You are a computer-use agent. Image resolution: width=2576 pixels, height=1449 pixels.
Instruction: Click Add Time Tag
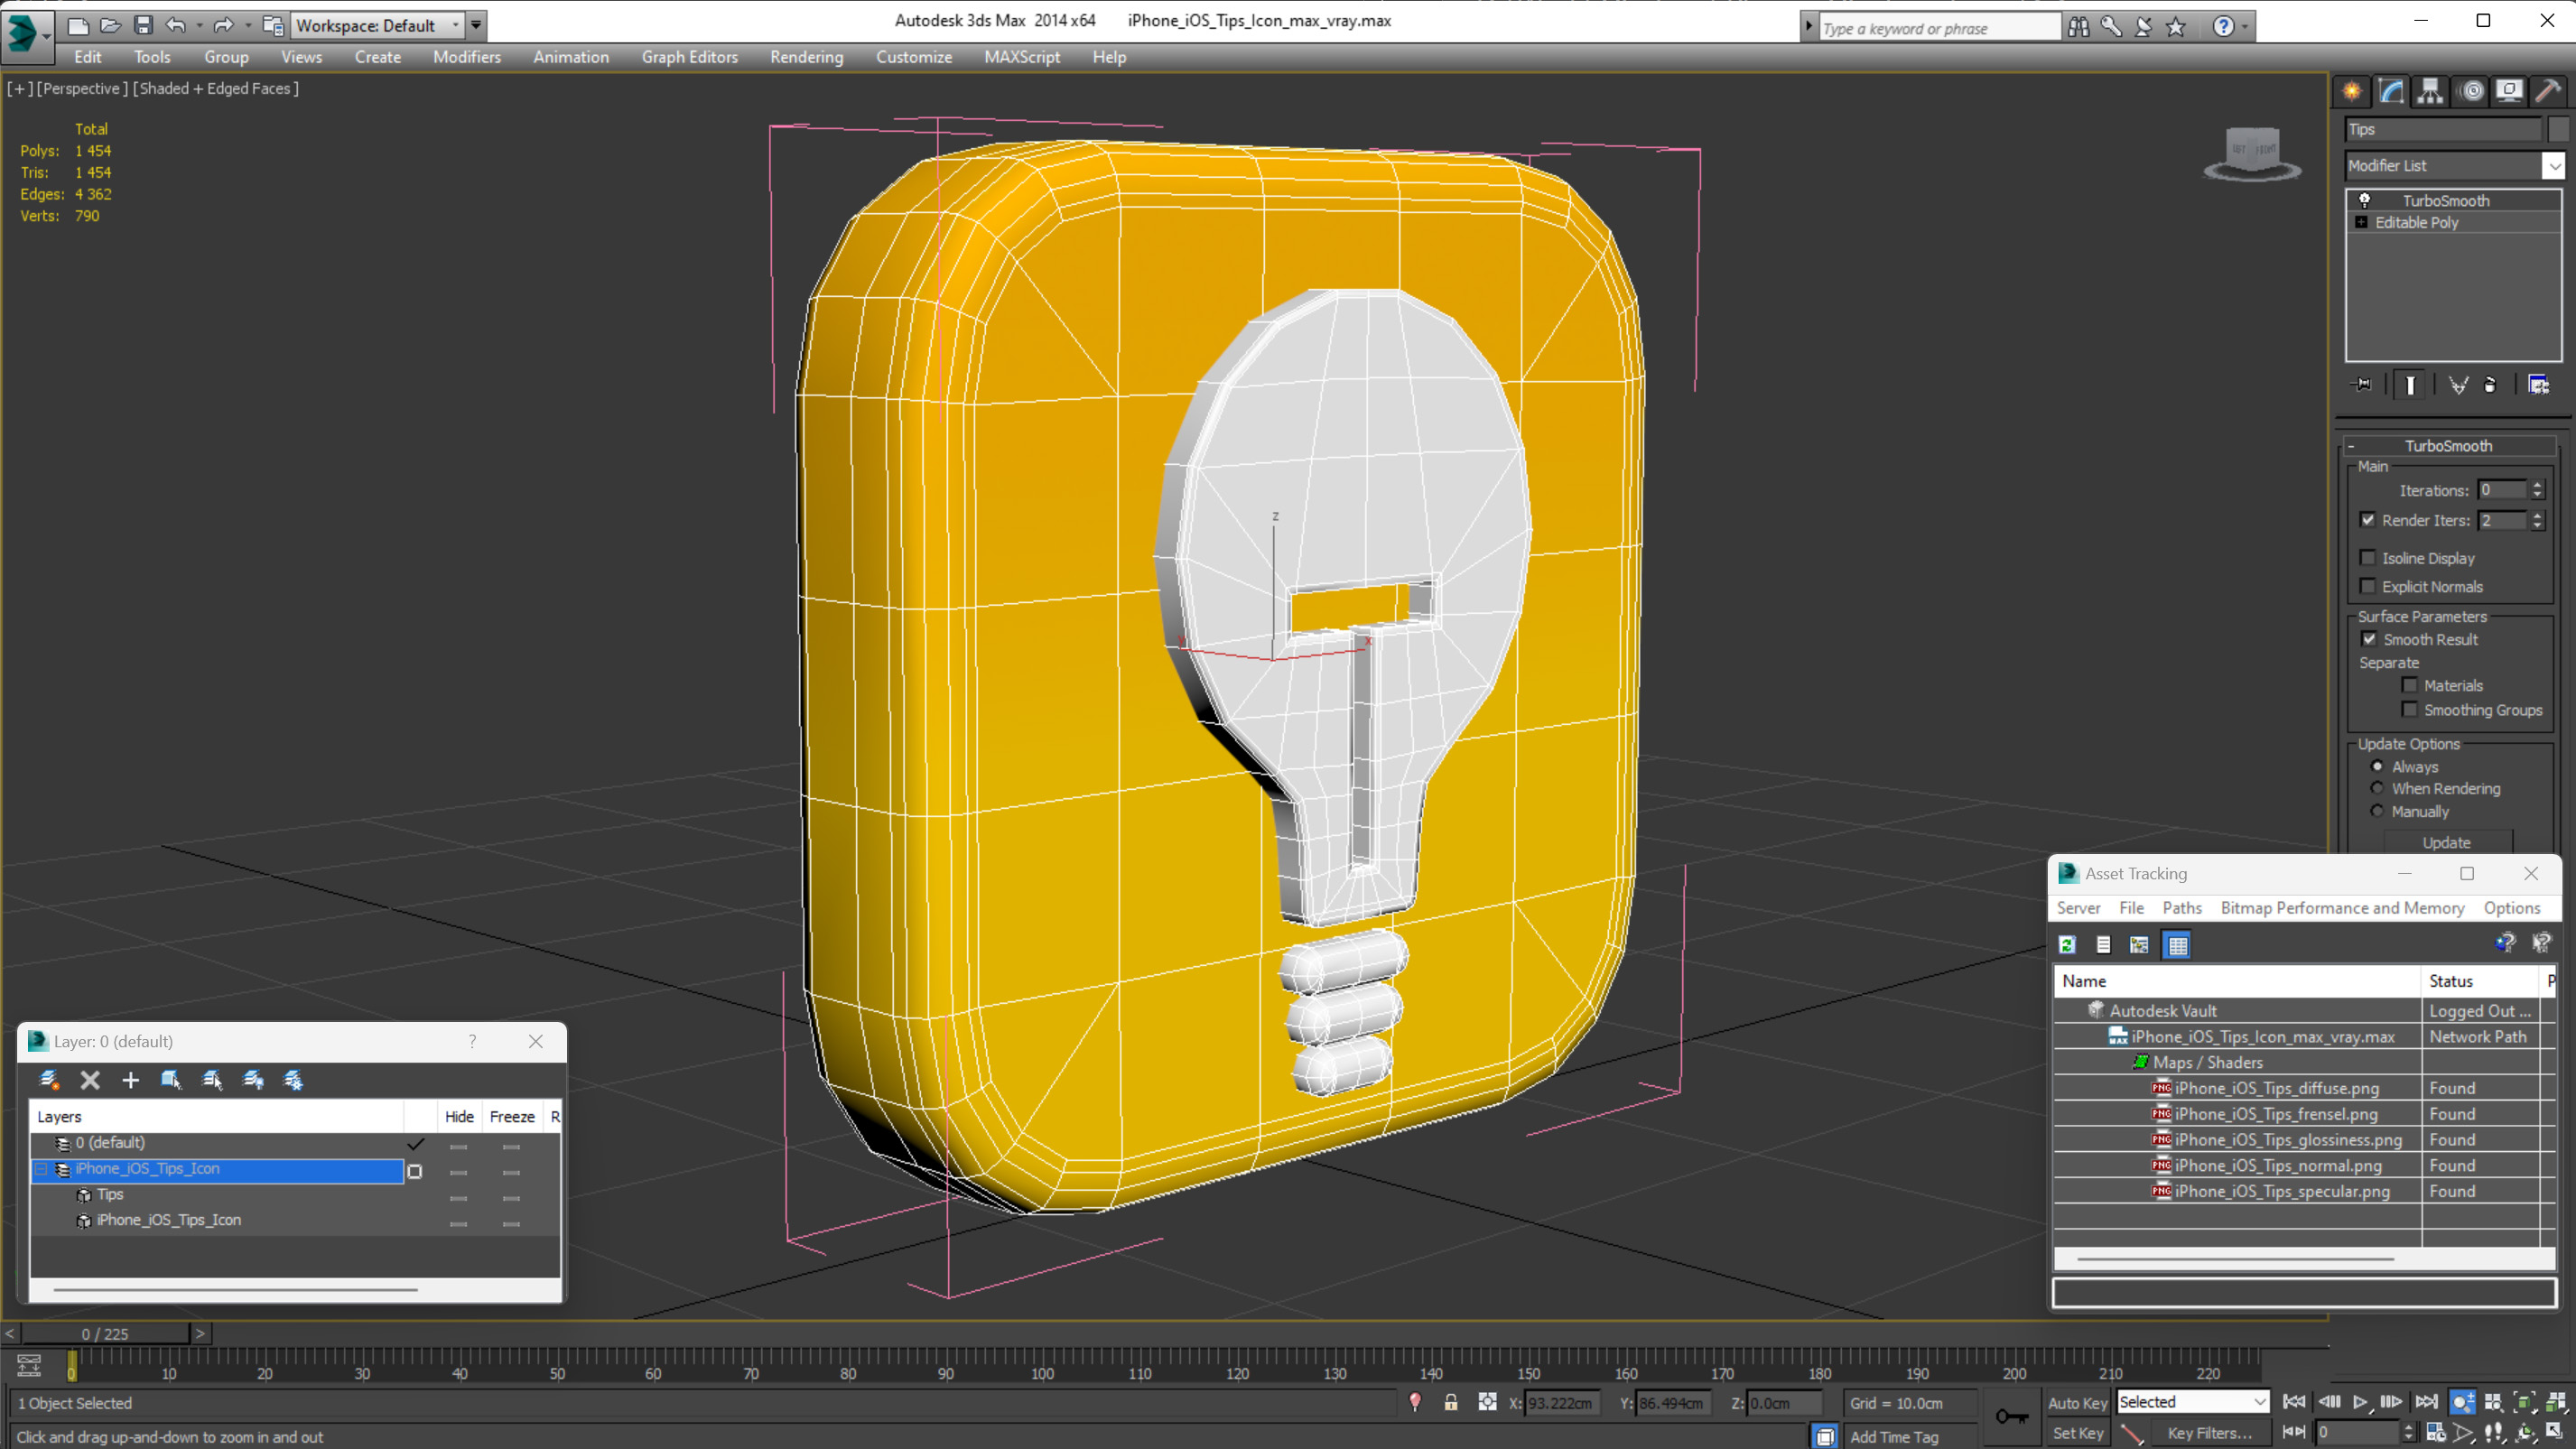tap(1893, 1436)
